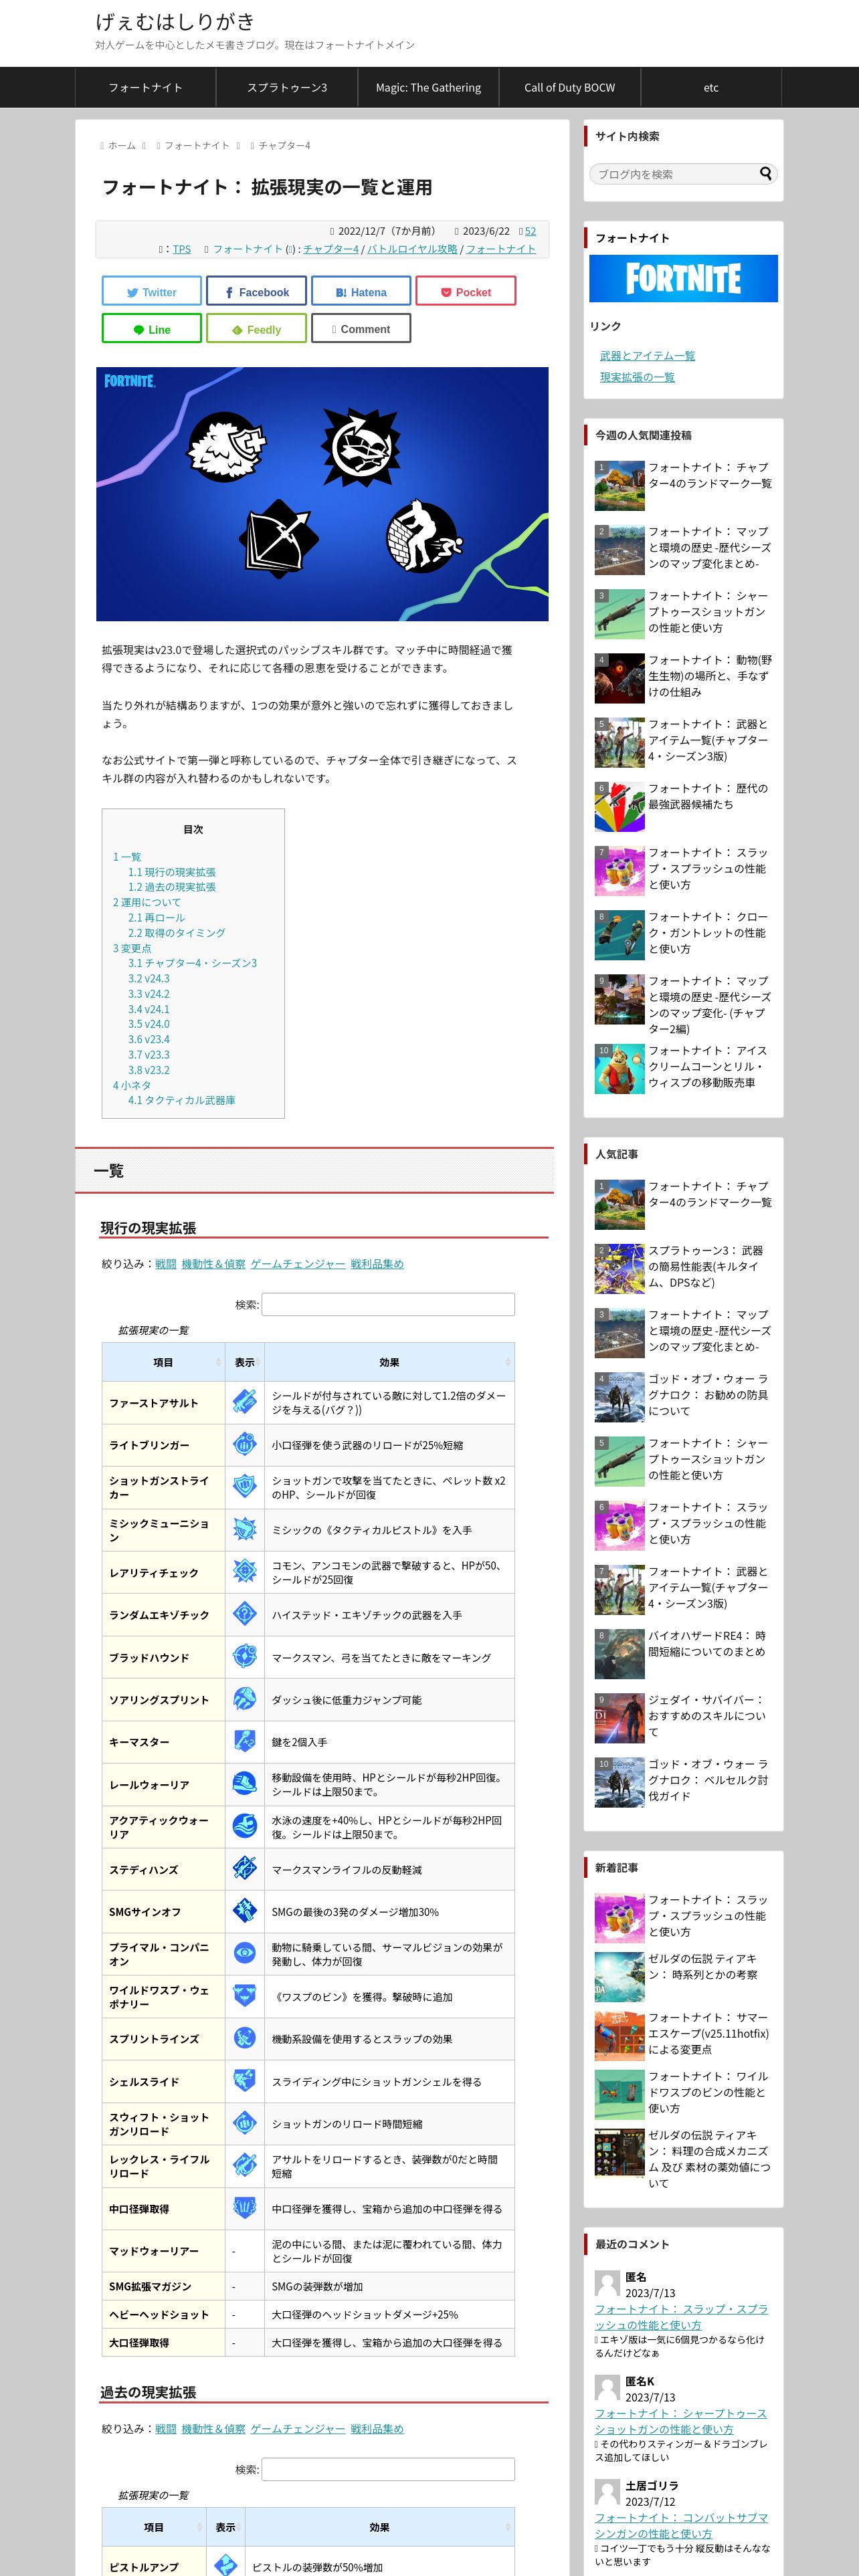Image resolution: width=859 pixels, height=2576 pixels.
Task: Open popular rank 8 バイオハザードRE4 thumbnail
Action: click(x=619, y=1653)
